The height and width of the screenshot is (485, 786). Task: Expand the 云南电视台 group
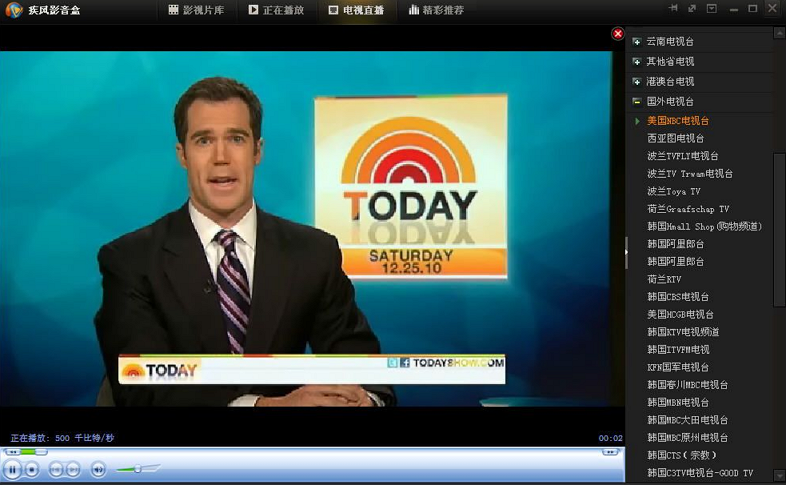[x=637, y=42]
